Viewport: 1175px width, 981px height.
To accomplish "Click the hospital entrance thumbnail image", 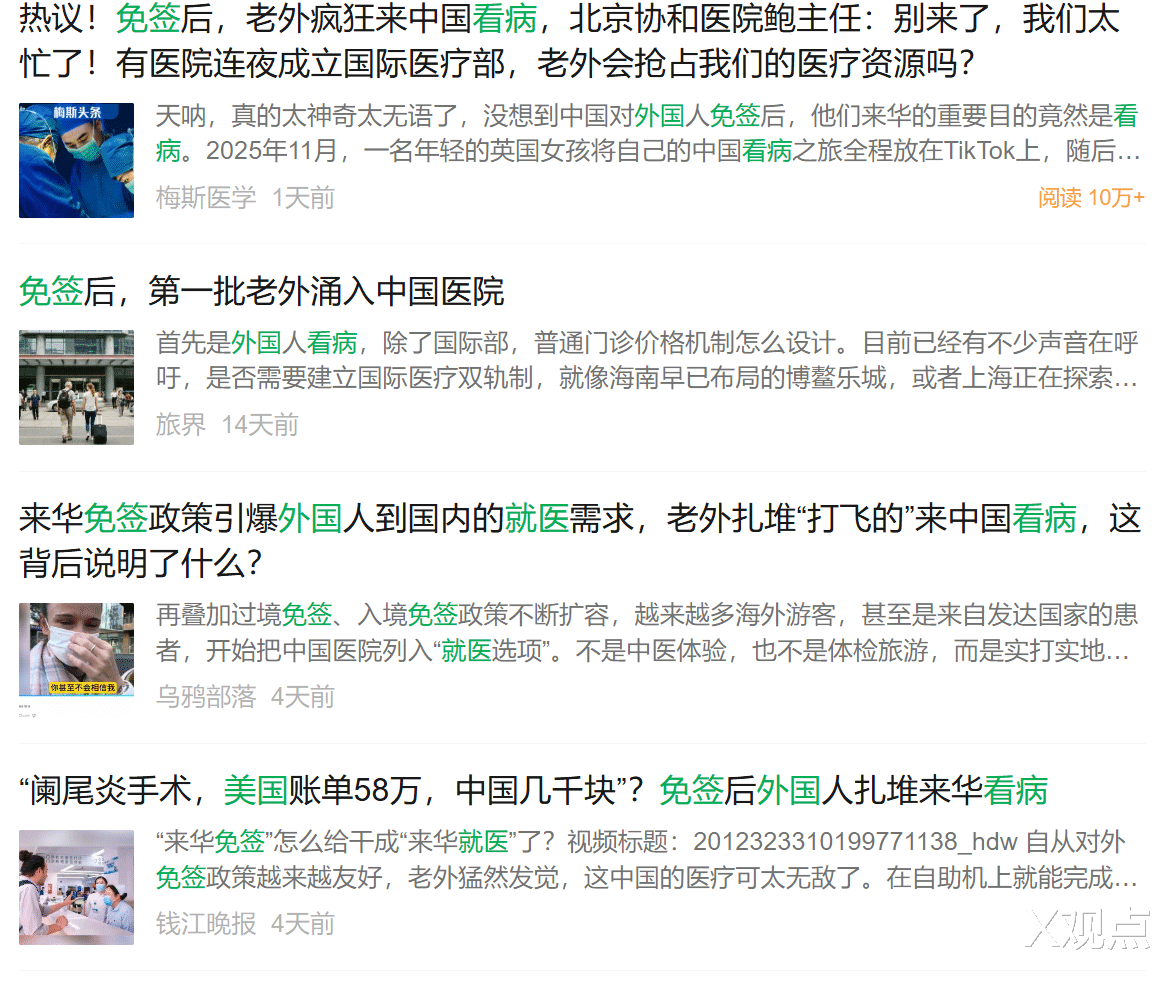I will coord(76,387).
